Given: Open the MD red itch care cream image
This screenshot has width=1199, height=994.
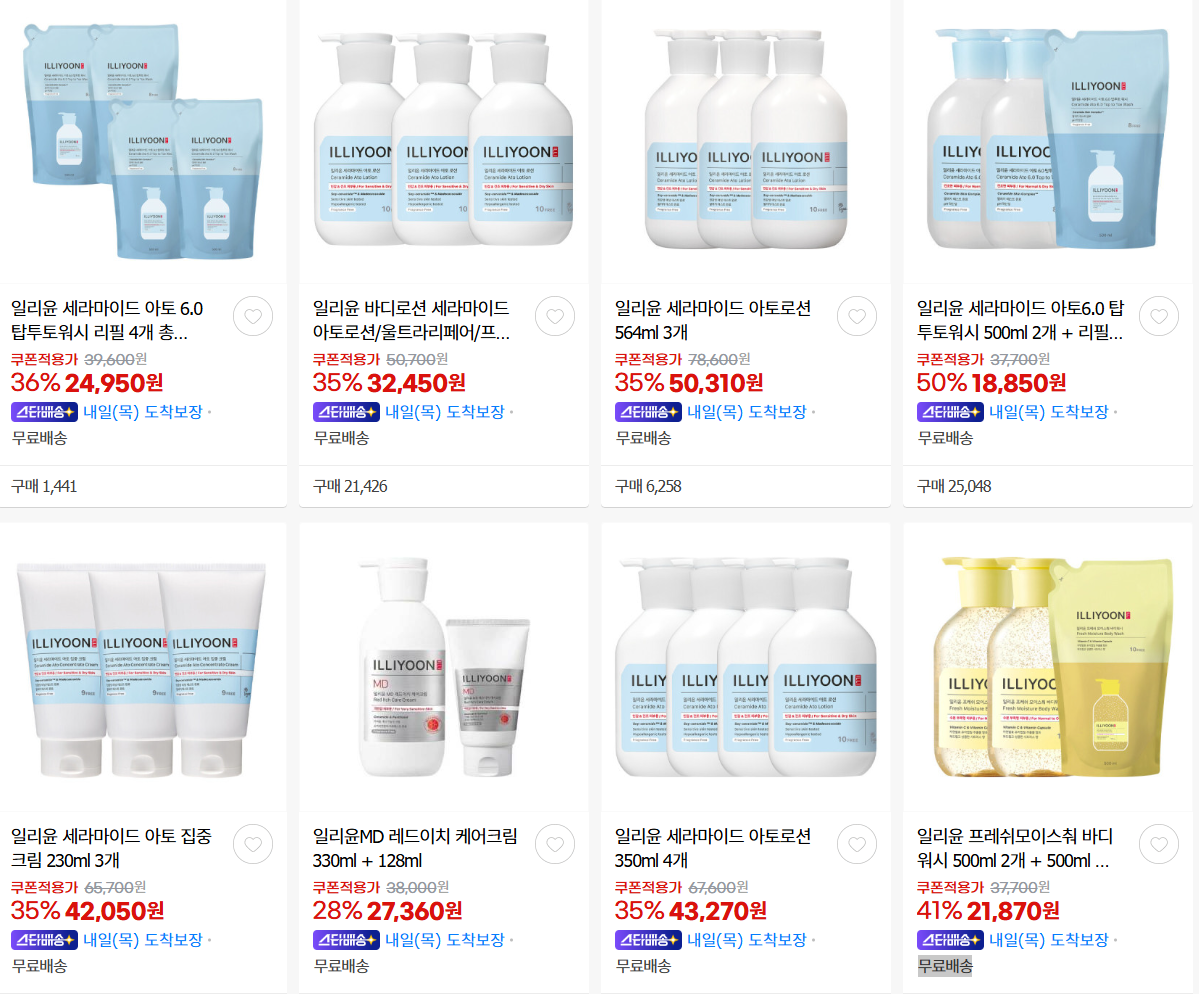Looking at the screenshot, I should 444,667.
